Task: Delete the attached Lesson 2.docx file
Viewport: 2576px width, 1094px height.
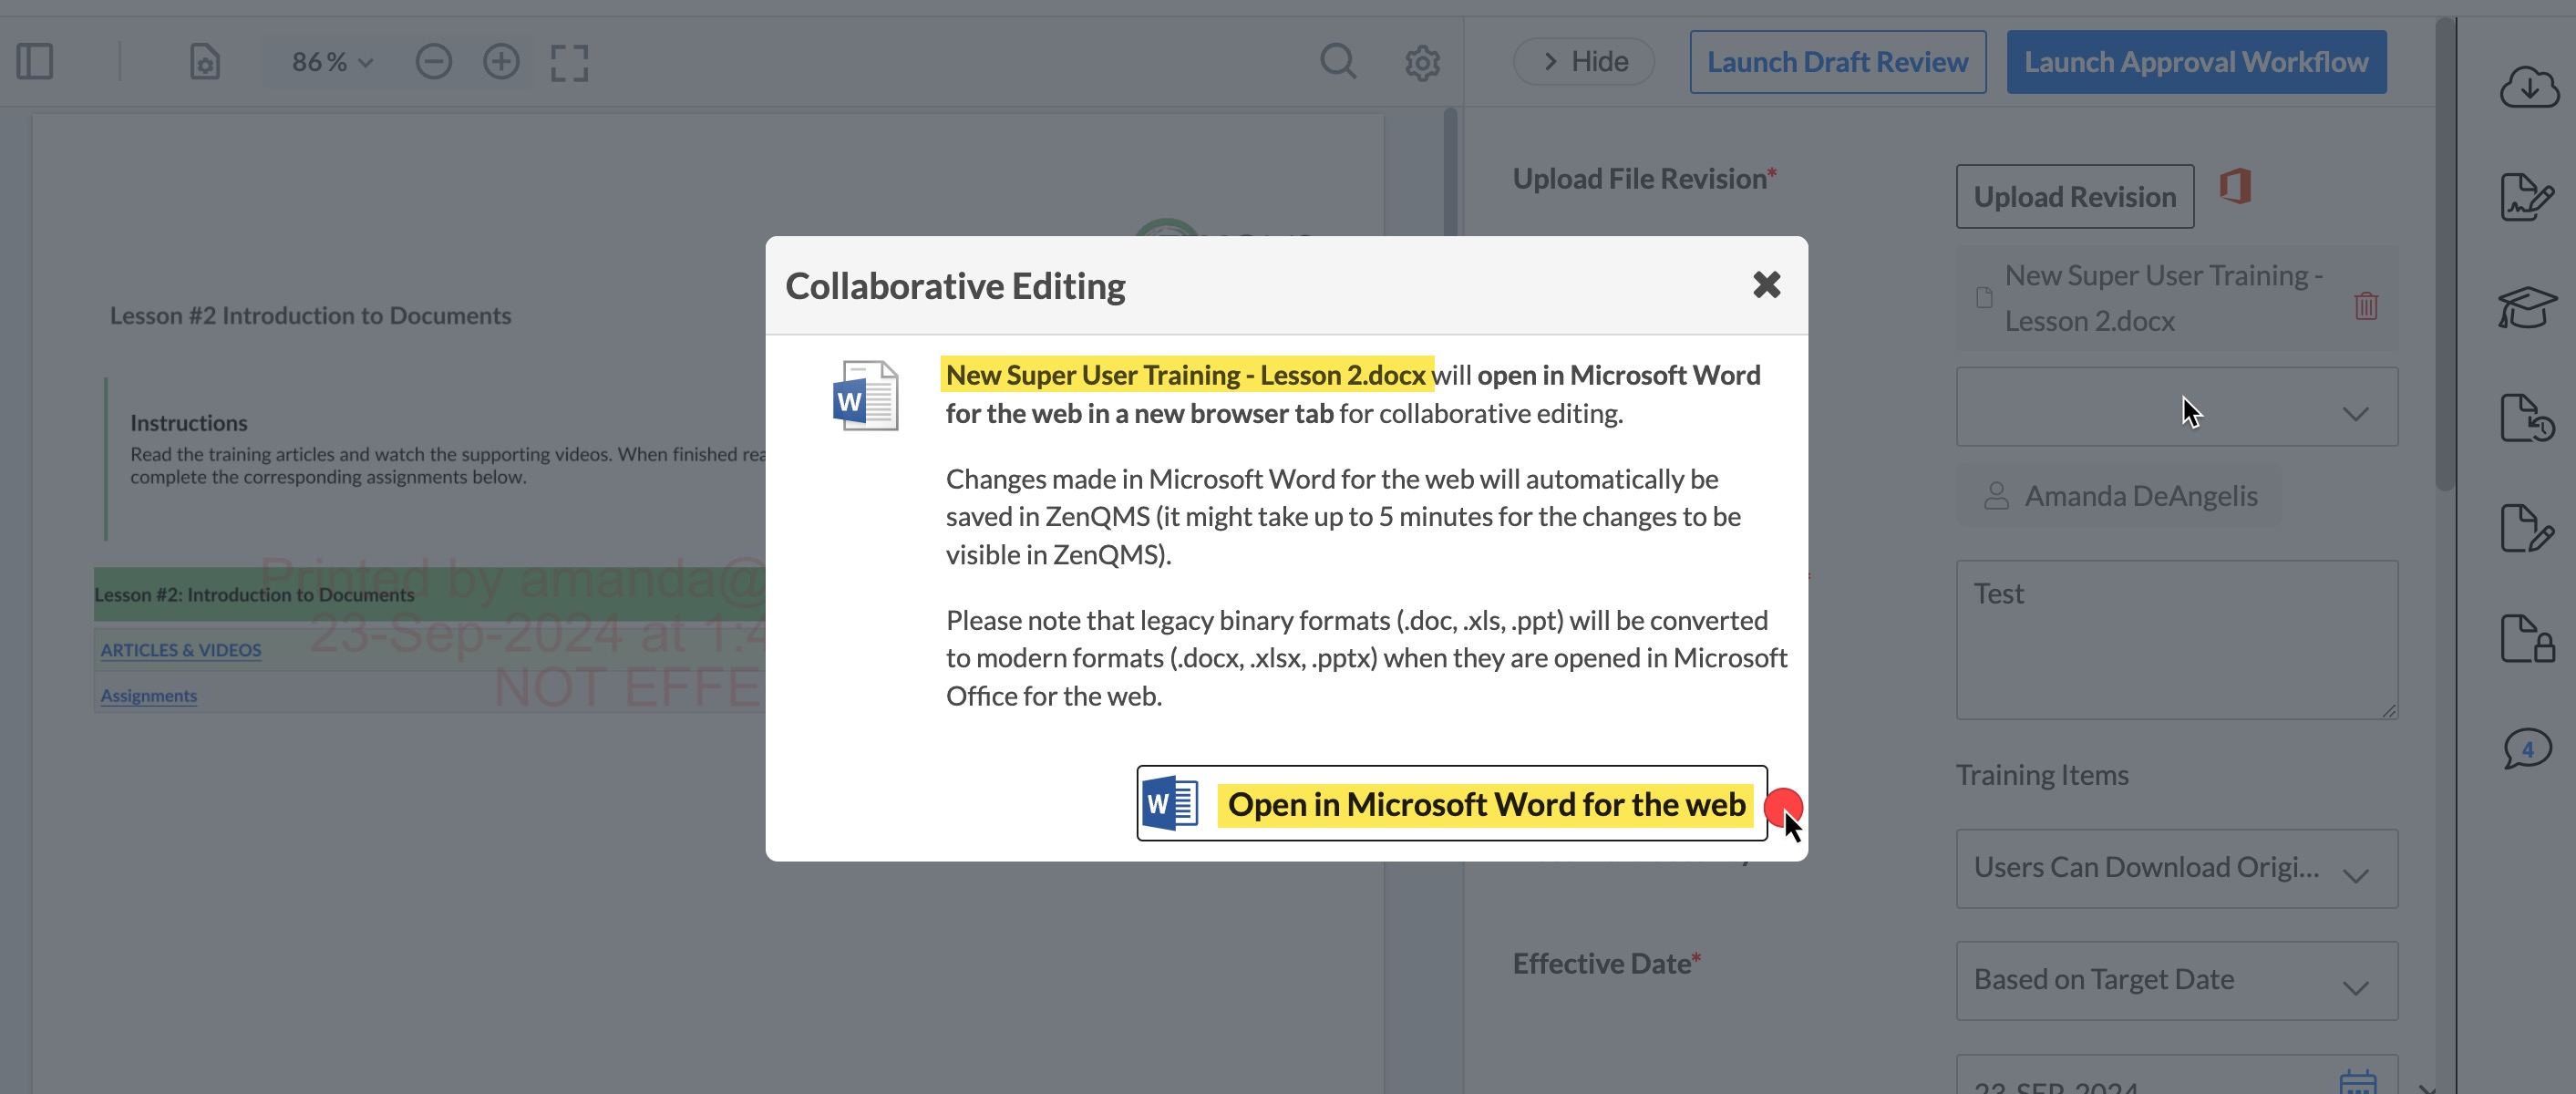Action: click(2365, 305)
